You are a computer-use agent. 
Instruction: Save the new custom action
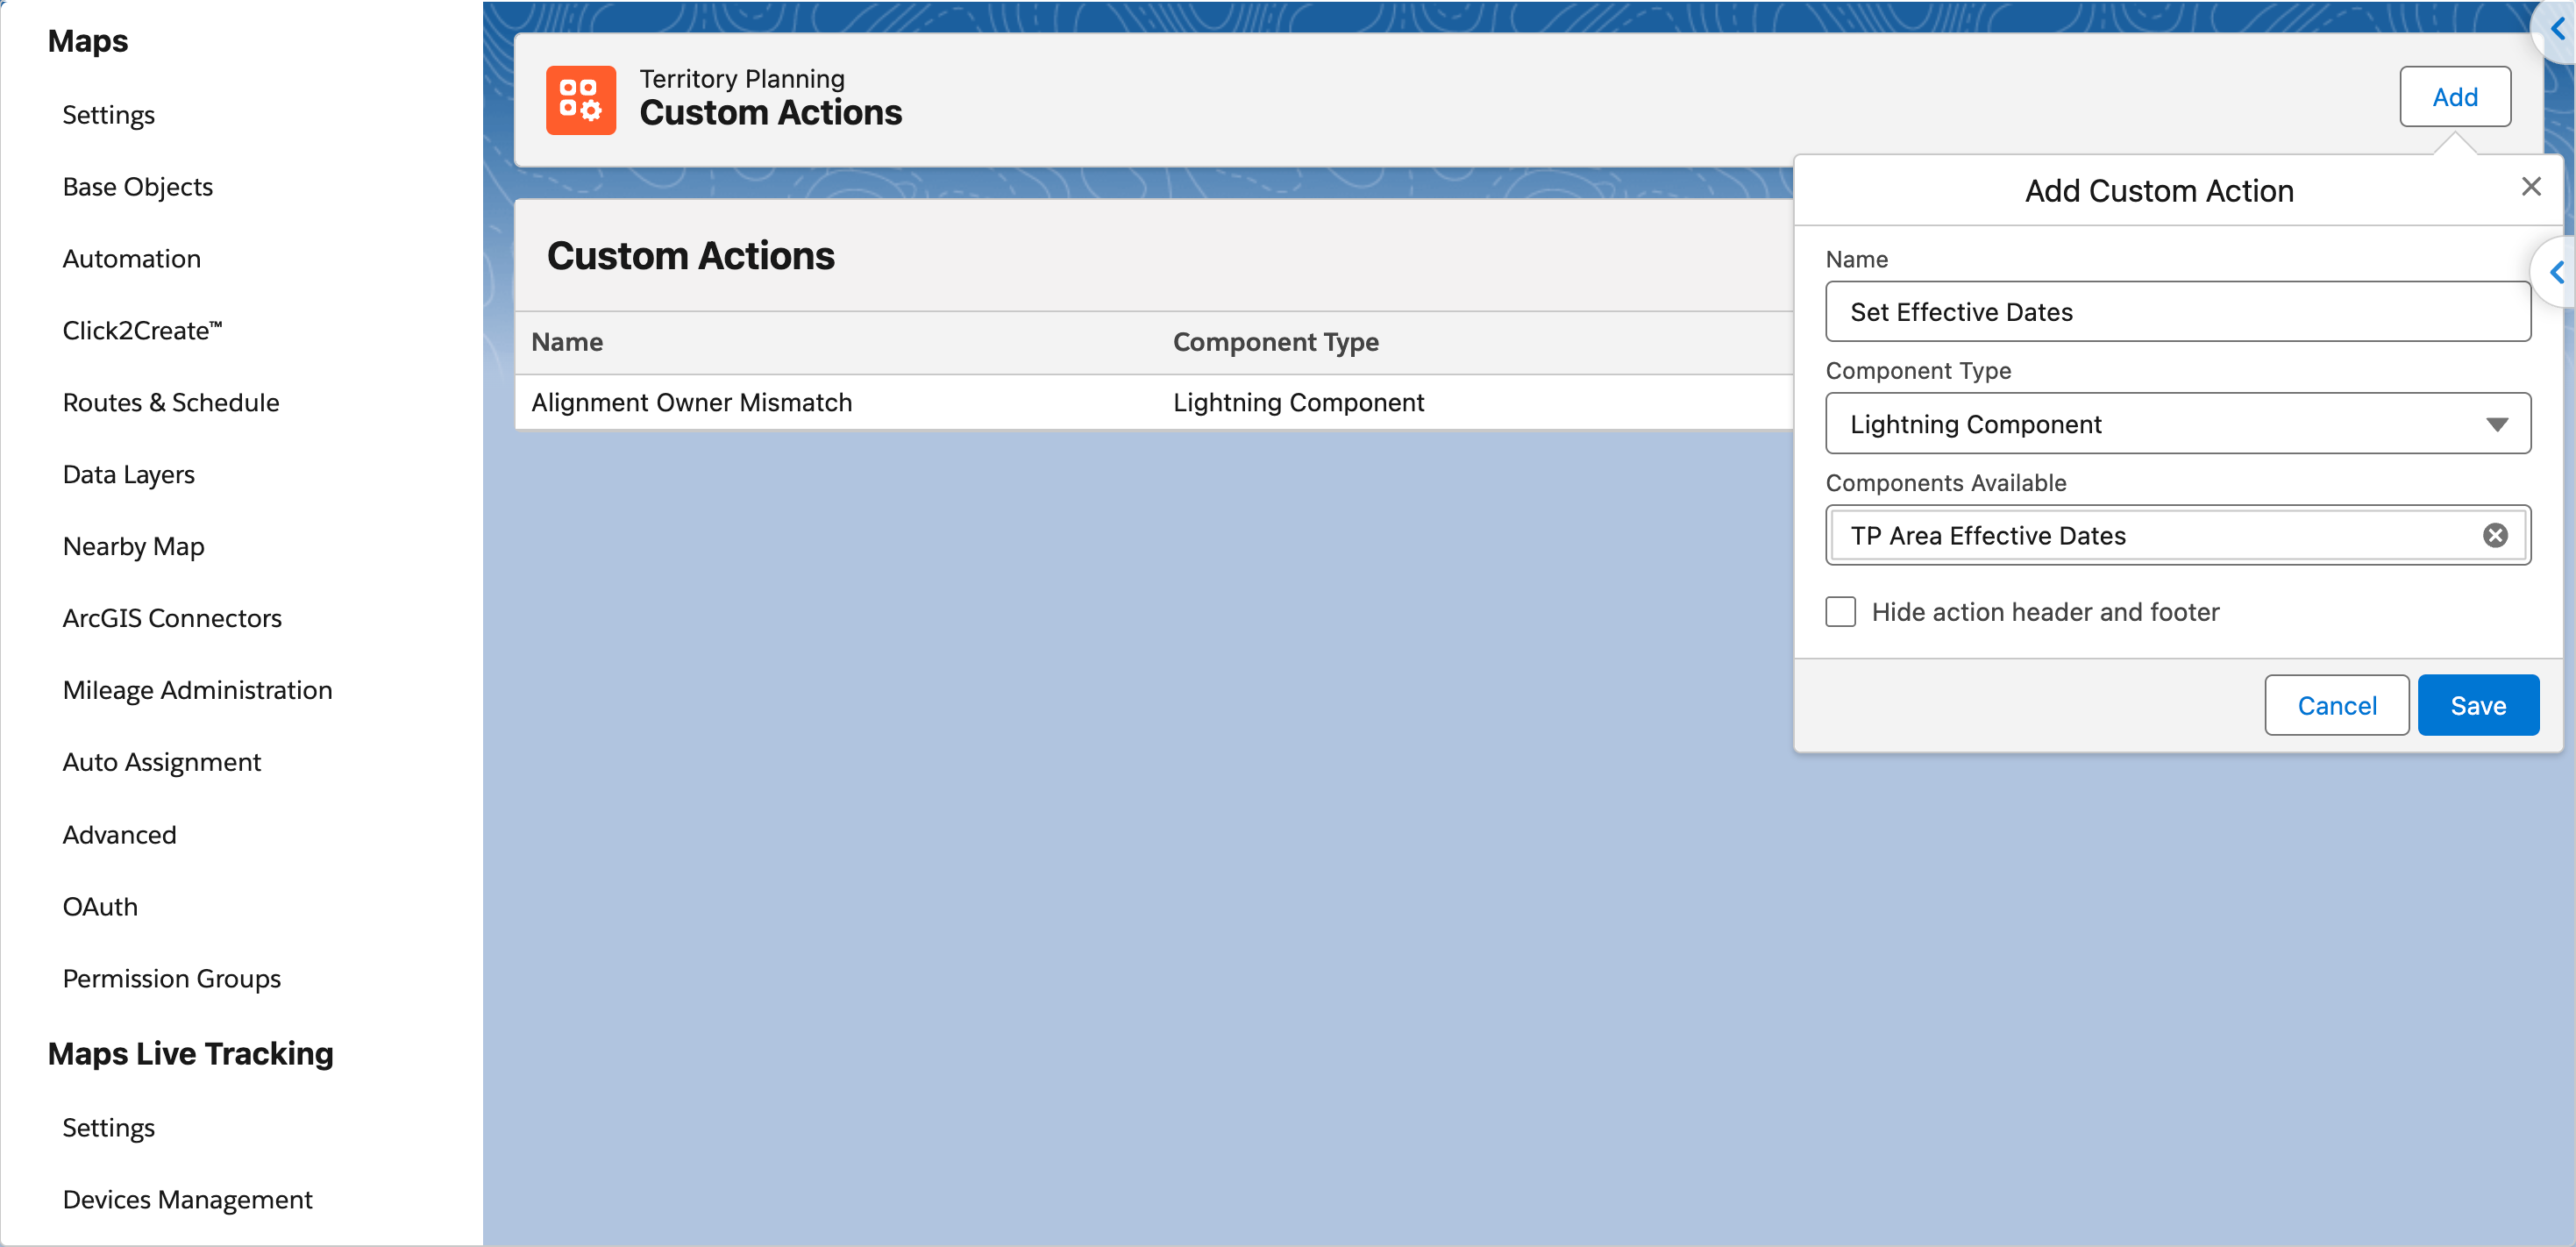pos(2478,706)
